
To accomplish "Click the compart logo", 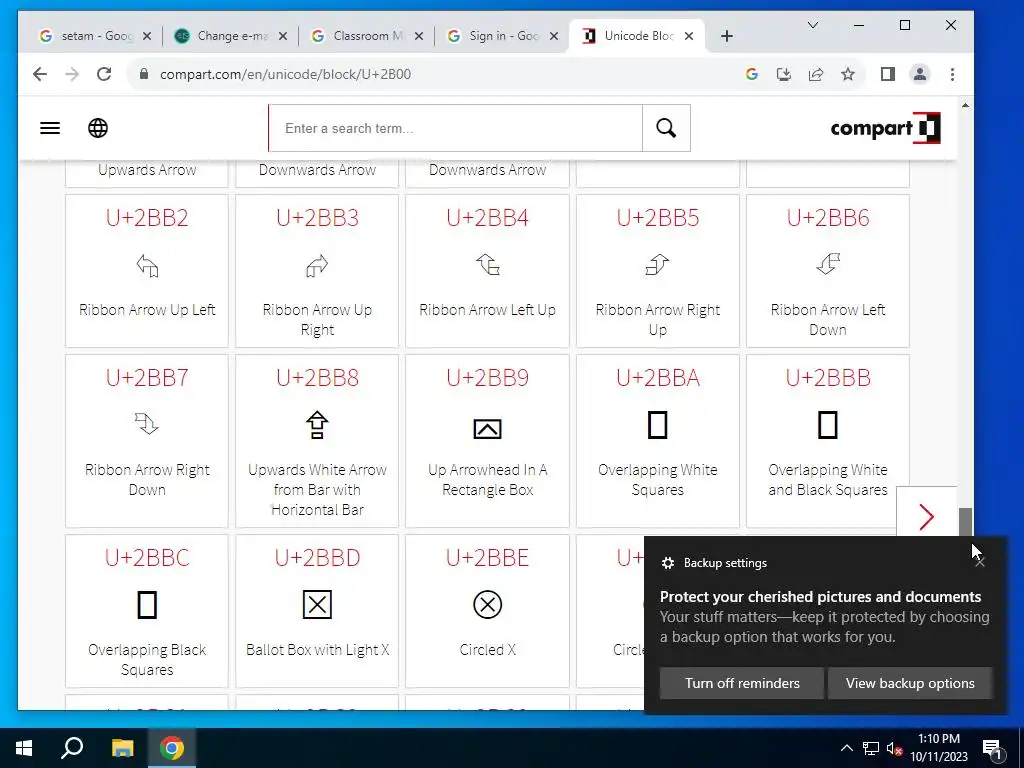I will 885,128.
